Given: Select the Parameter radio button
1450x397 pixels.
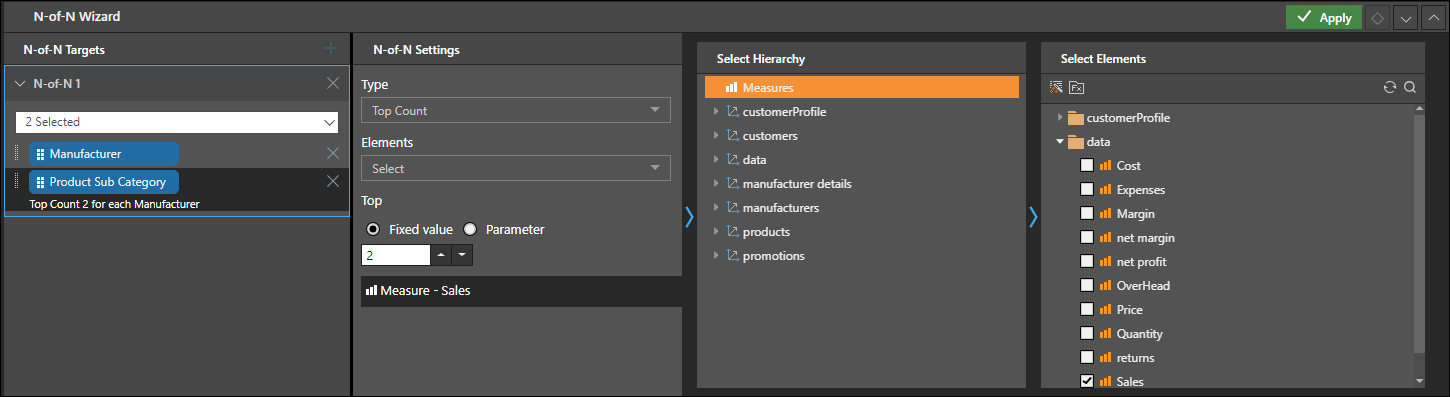Looking at the screenshot, I should coord(470,229).
